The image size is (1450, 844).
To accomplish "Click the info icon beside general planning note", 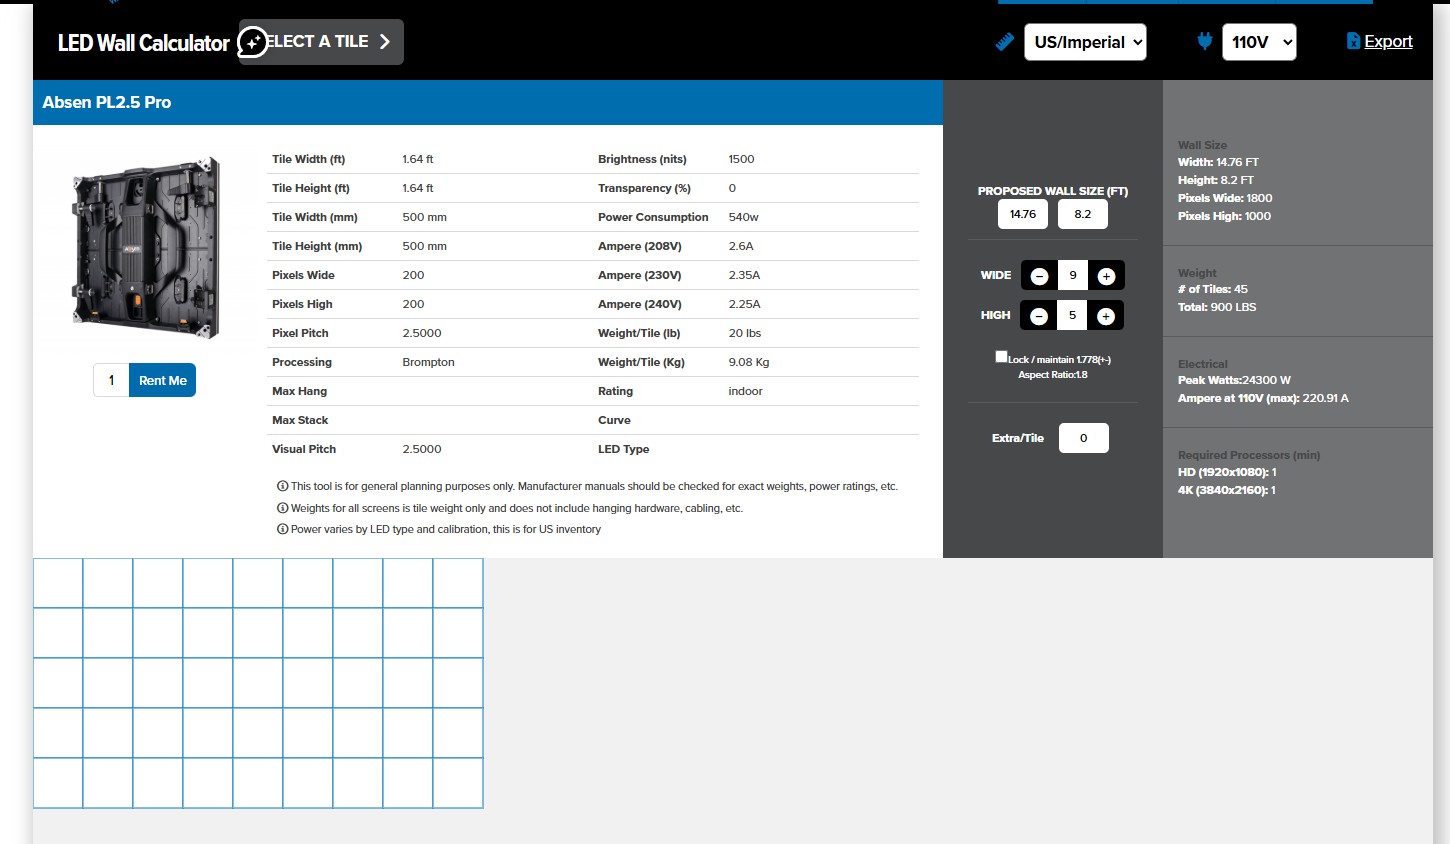I will (x=282, y=486).
